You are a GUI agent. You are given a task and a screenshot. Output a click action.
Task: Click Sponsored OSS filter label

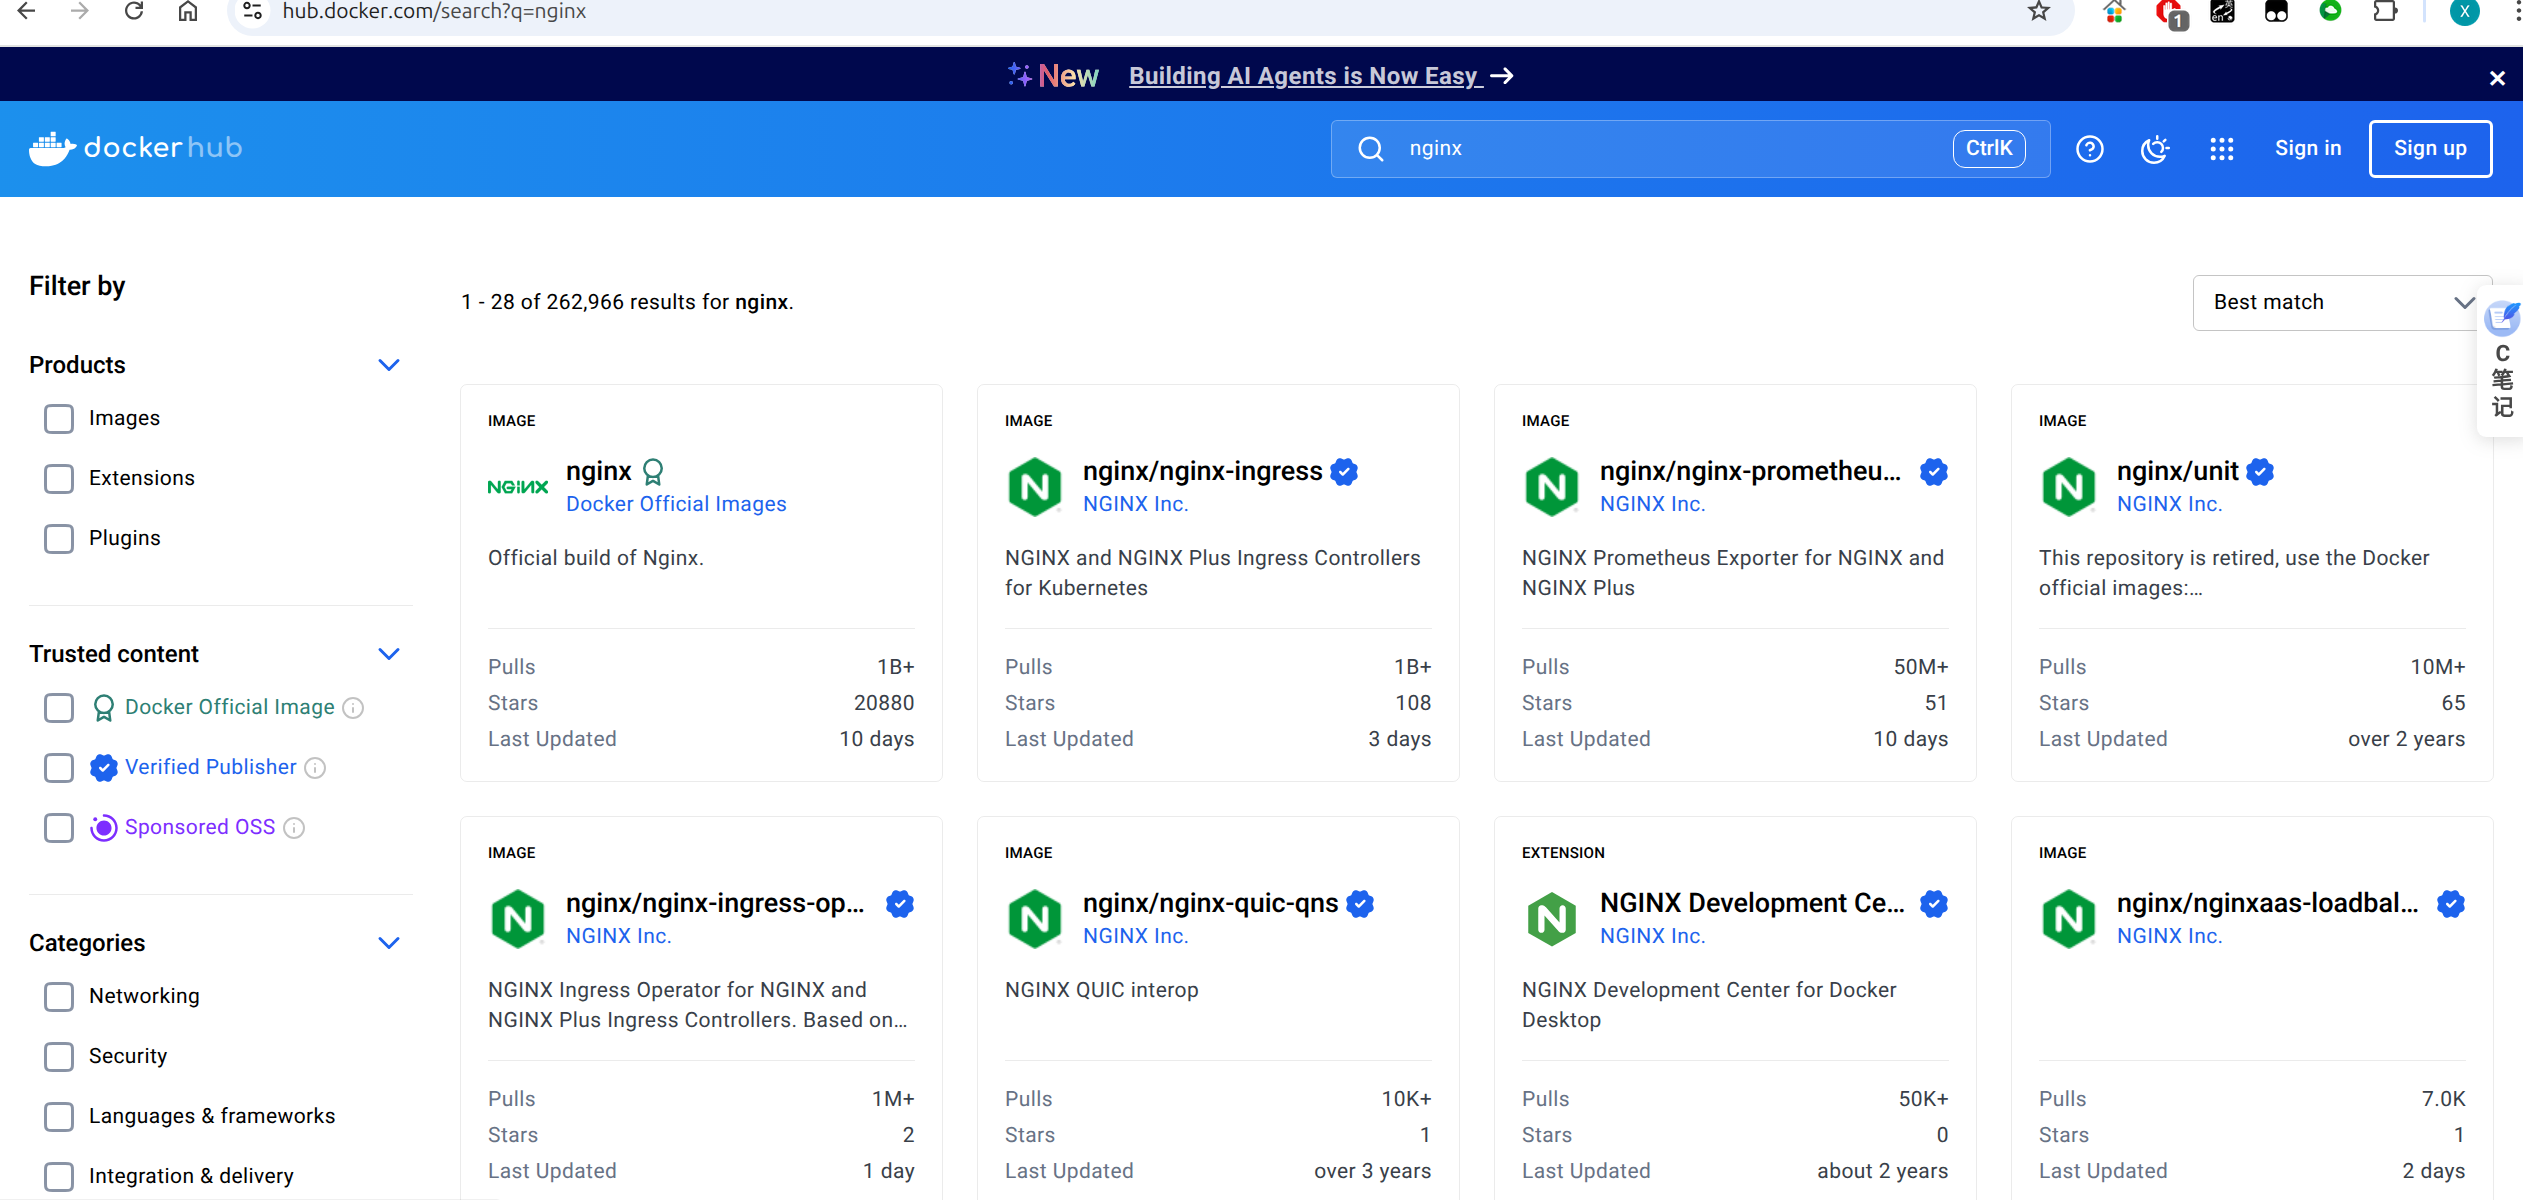[x=199, y=827]
